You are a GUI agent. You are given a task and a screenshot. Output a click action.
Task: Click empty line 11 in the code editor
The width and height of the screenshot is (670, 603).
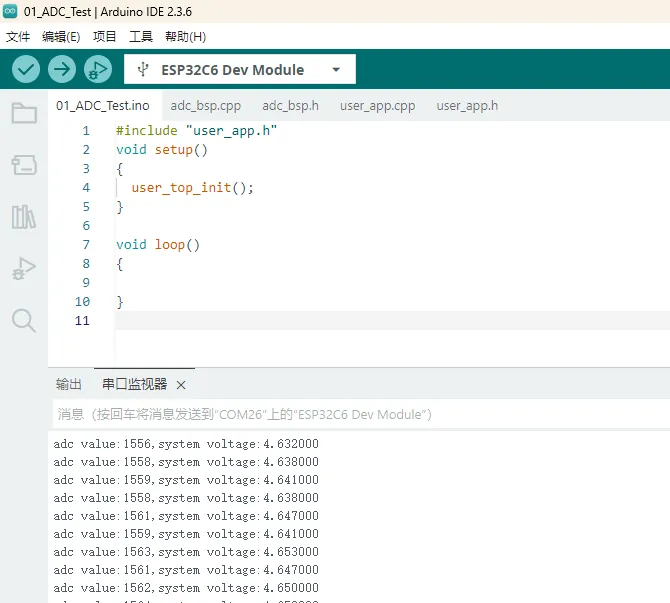point(390,320)
